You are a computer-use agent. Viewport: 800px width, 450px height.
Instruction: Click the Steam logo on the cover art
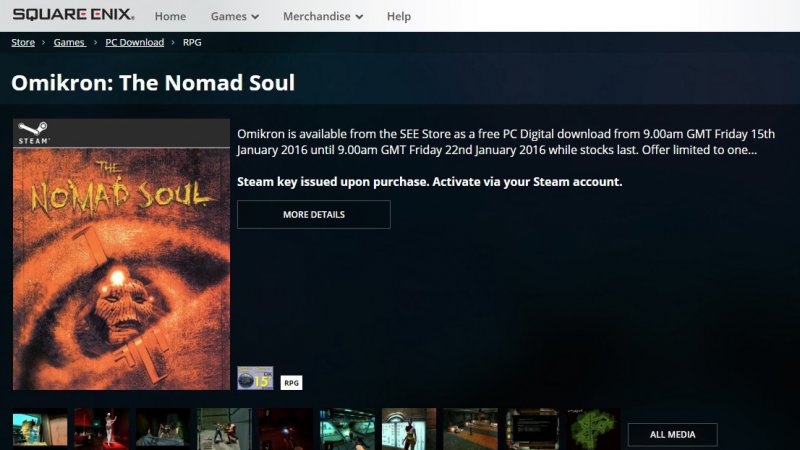(x=34, y=133)
